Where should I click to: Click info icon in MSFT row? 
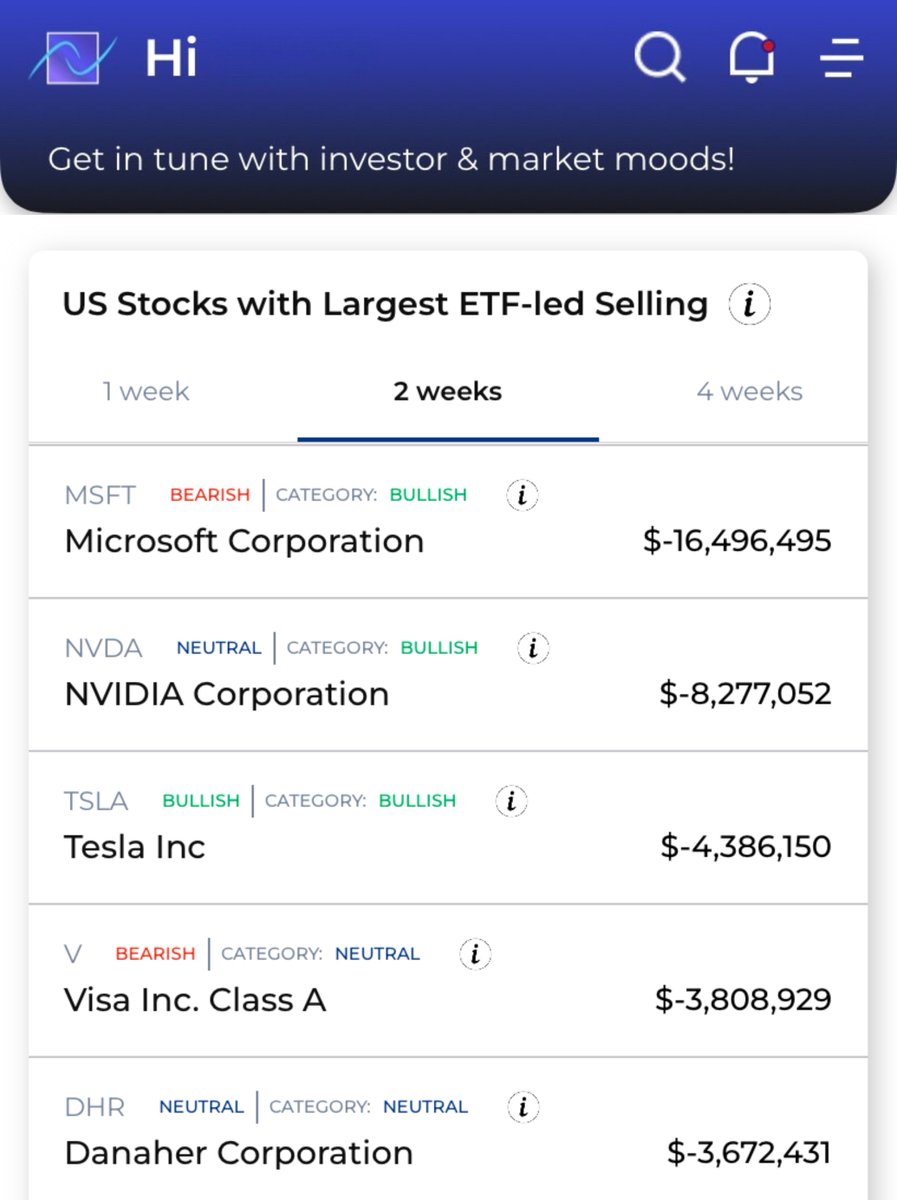click(x=522, y=495)
